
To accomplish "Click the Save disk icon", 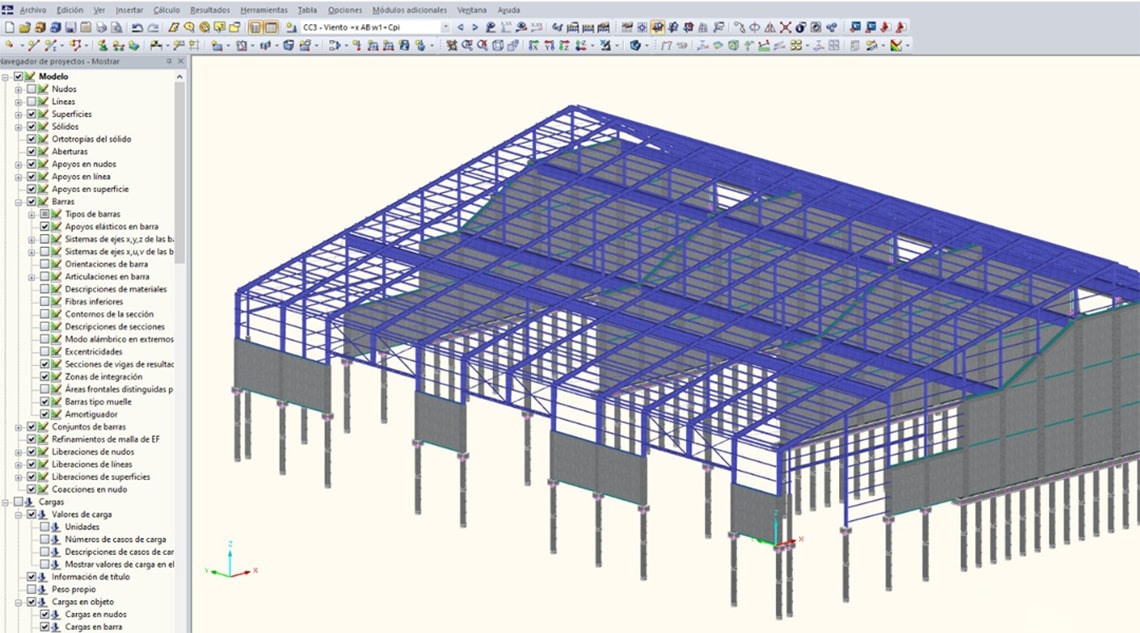I will pyautogui.click(x=71, y=27).
